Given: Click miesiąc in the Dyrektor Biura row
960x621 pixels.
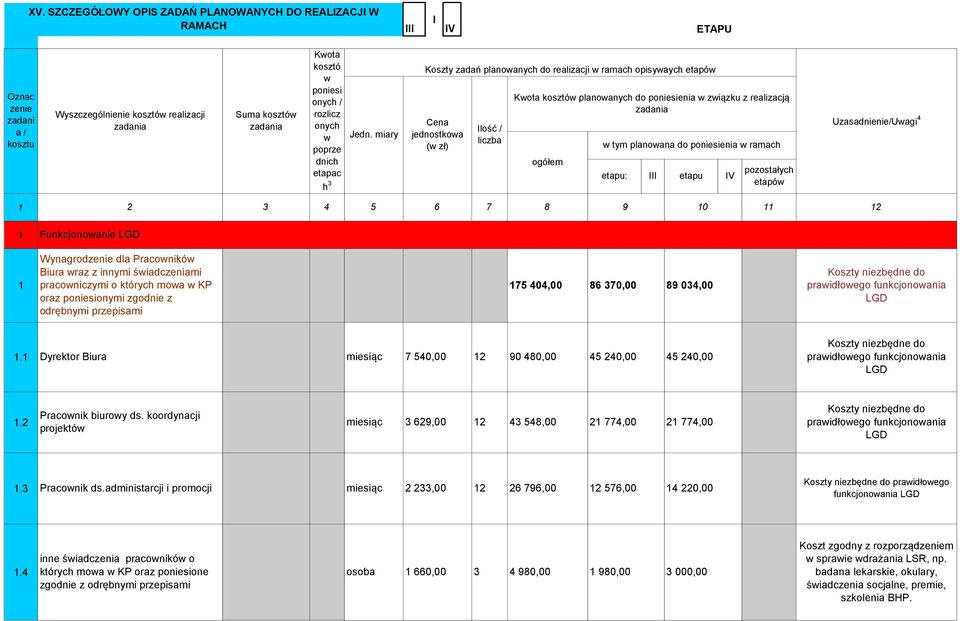Looking at the screenshot, I should (x=364, y=356).
